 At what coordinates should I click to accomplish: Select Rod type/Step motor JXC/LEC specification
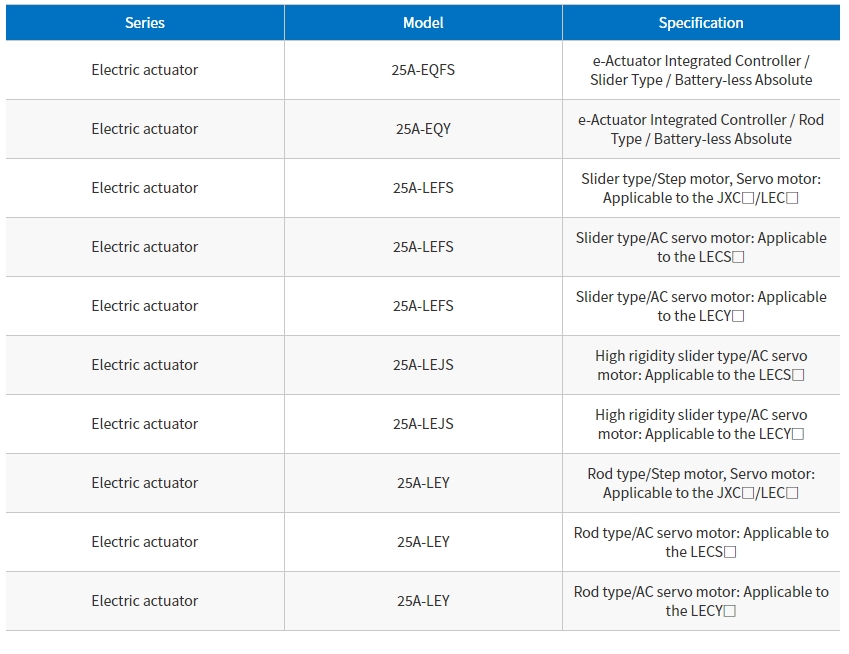pos(701,483)
